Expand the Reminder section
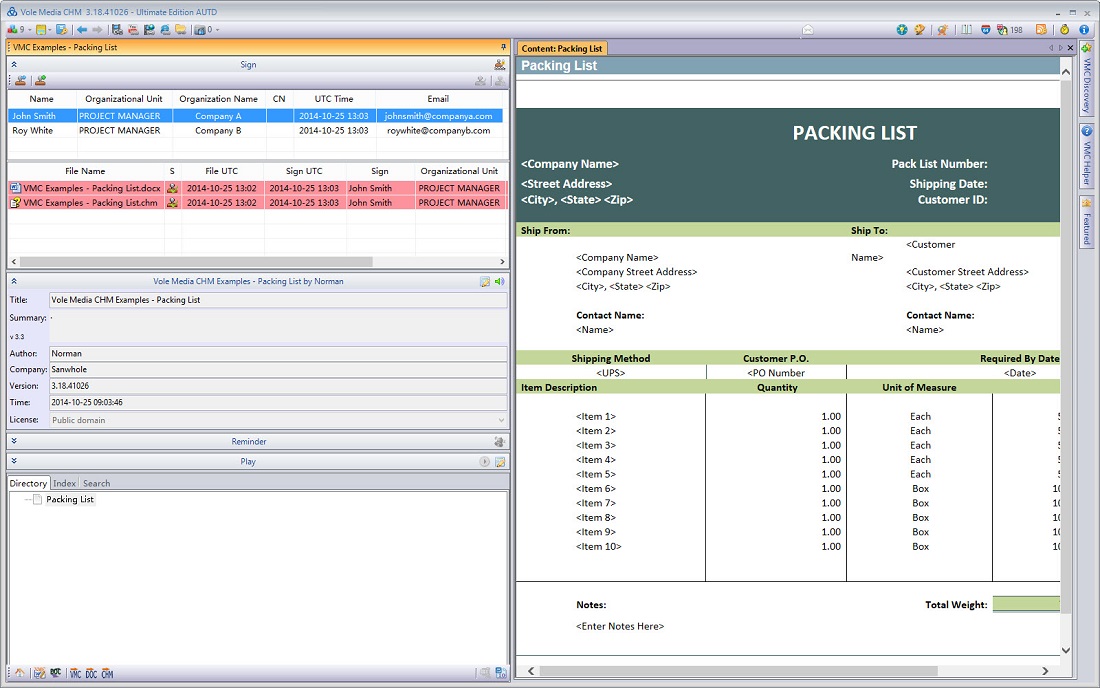The image size is (1100, 688). [14, 441]
